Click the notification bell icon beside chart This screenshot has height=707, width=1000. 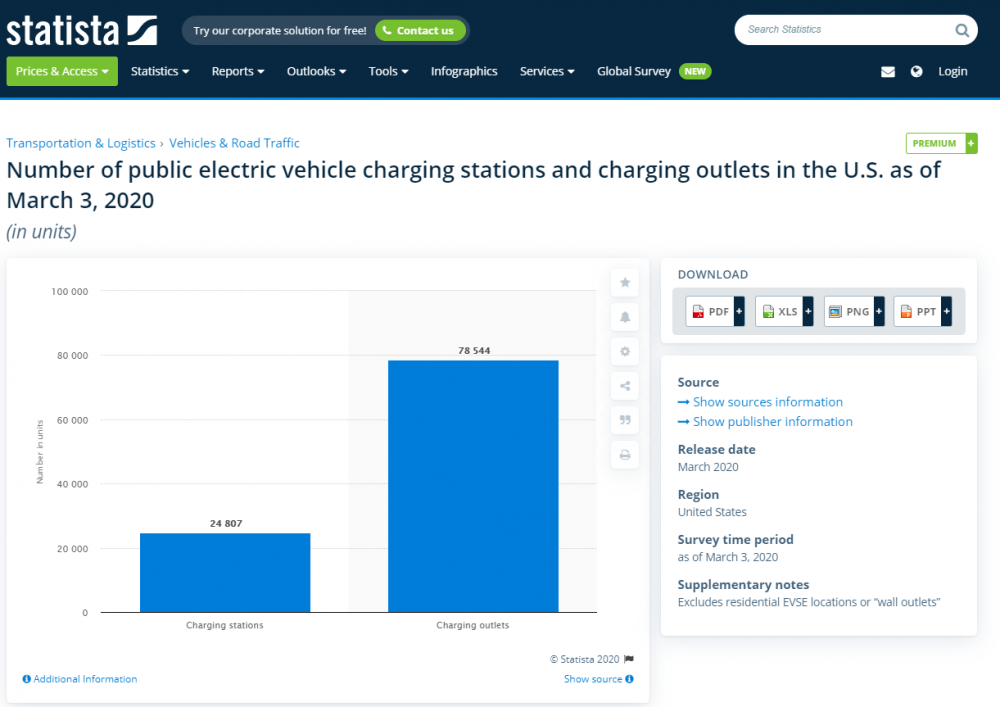click(625, 317)
